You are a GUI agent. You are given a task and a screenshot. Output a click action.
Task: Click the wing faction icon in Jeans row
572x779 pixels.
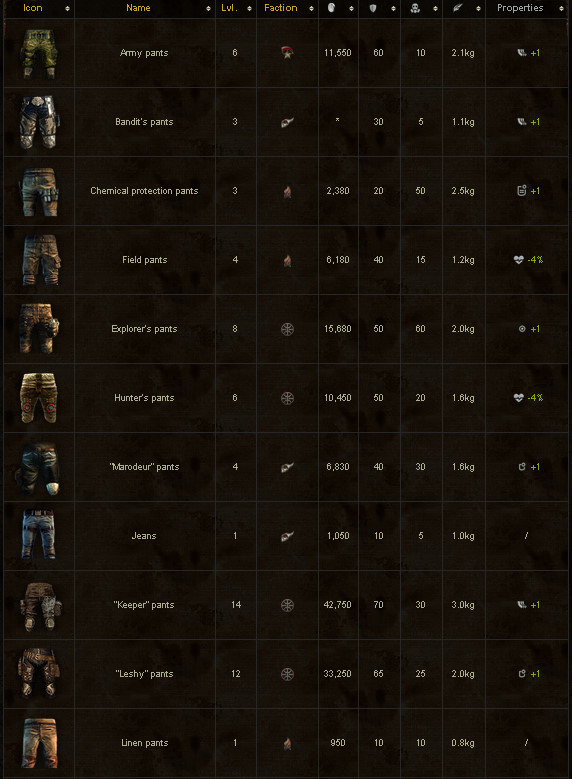(287, 536)
